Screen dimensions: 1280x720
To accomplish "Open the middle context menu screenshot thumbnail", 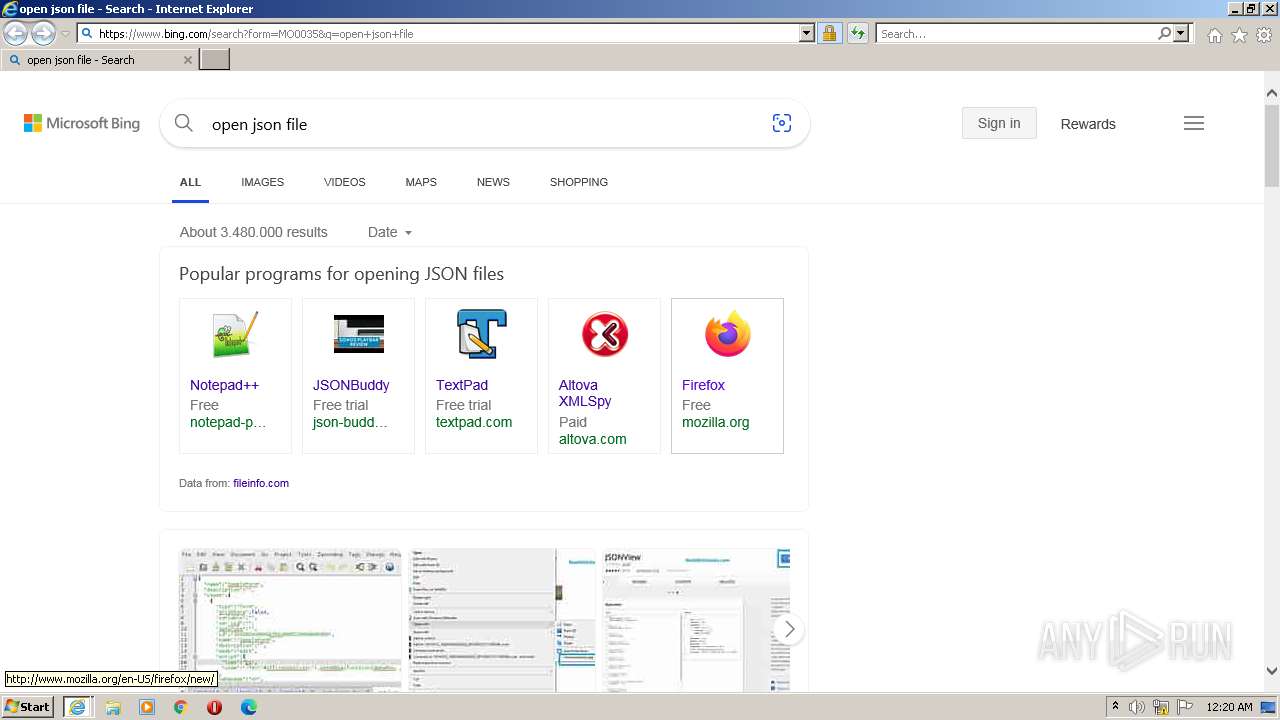I will click(x=503, y=620).
